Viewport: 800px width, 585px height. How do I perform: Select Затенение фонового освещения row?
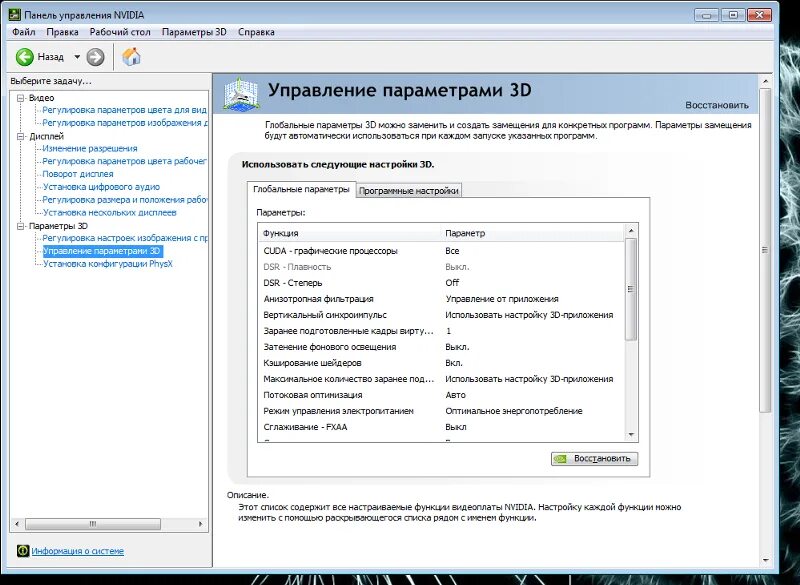[x=441, y=347]
